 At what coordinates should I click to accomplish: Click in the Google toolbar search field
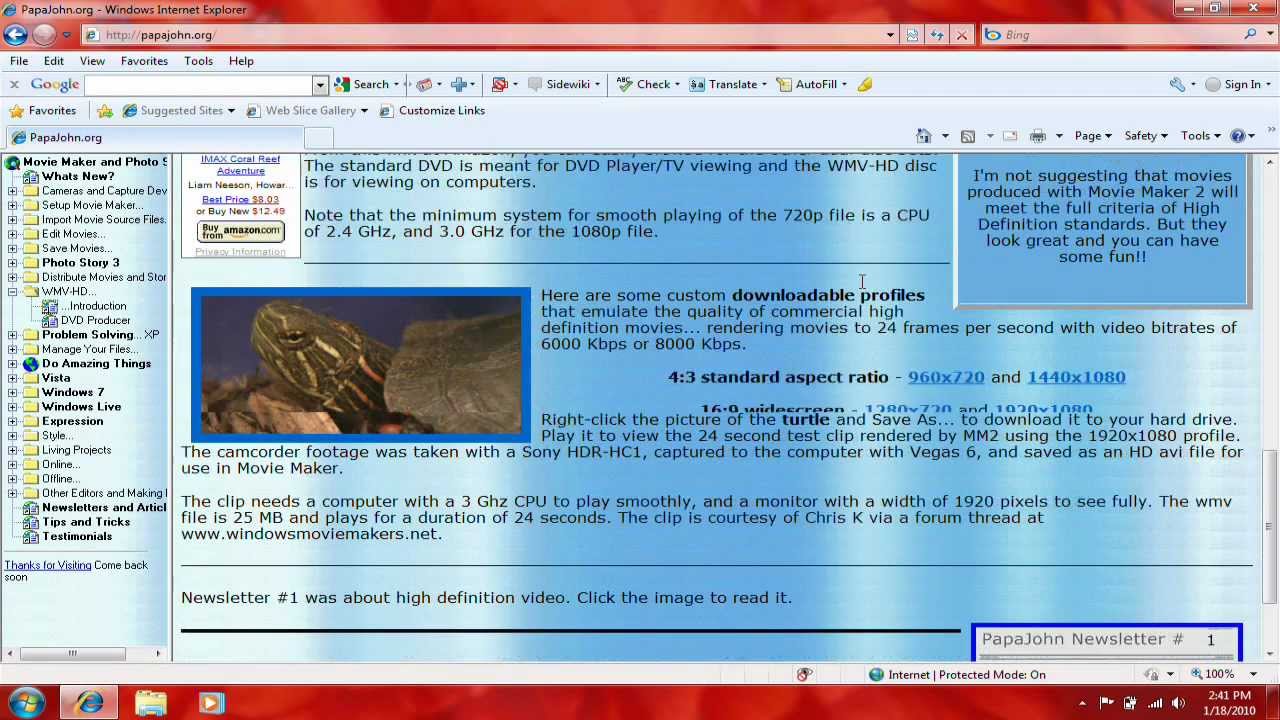(197, 85)
